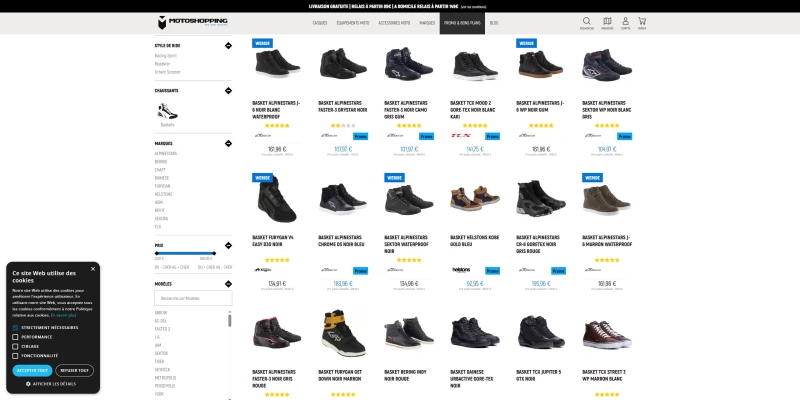Select the Sektor model filter
Image resolution: width=800 pixels, height=400 pixels.
click(161, 354)
